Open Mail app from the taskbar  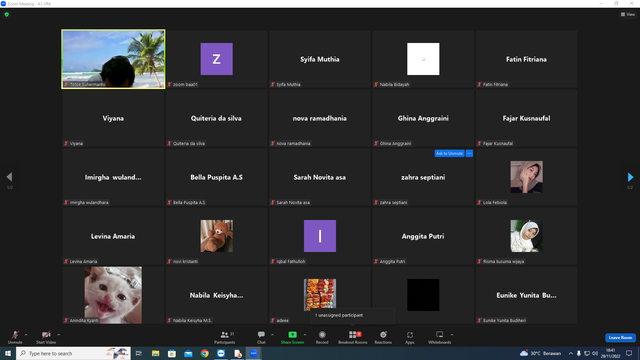188,353
